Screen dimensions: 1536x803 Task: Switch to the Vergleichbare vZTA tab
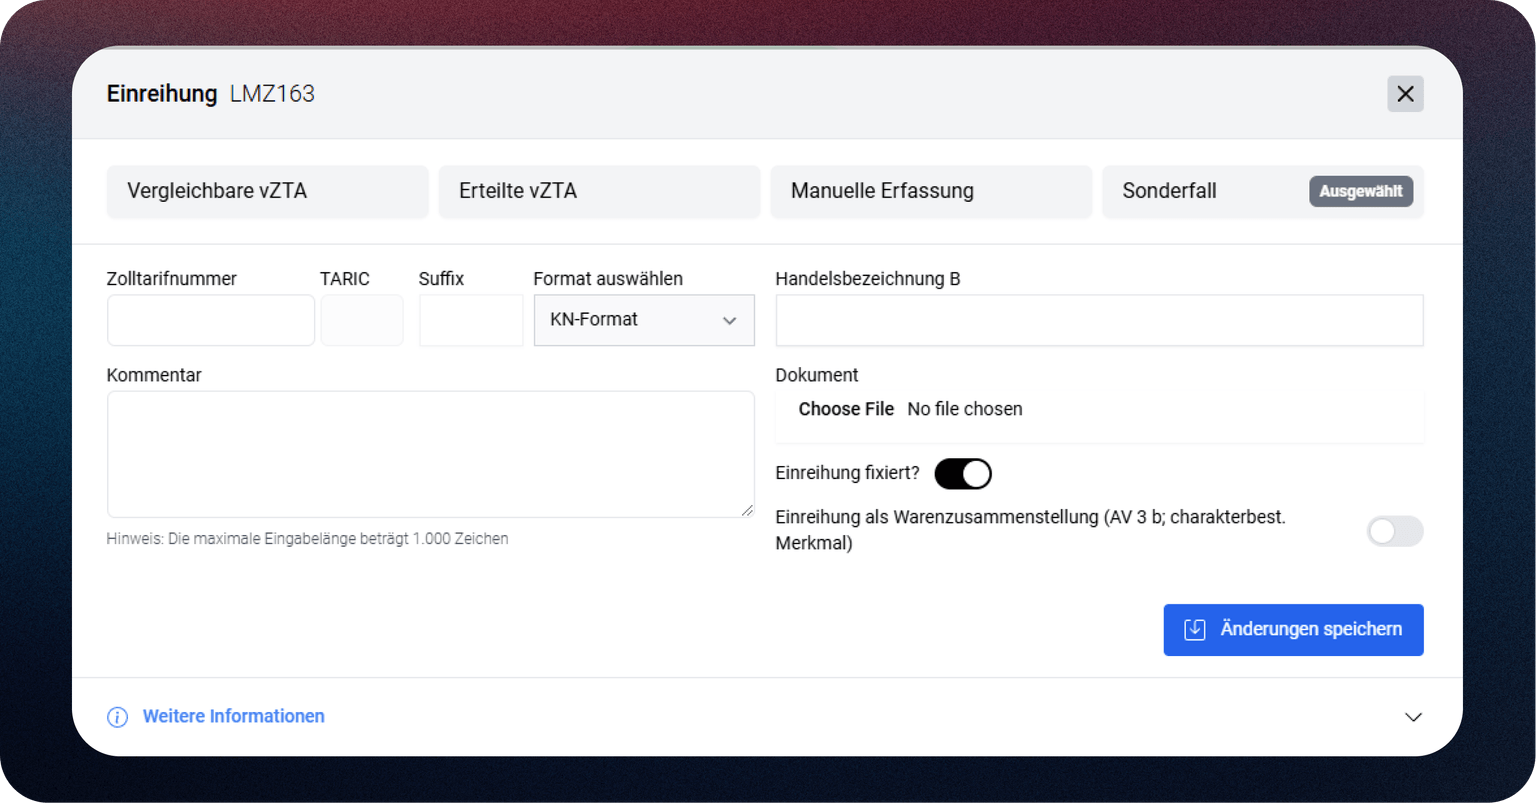click(267, 191)
